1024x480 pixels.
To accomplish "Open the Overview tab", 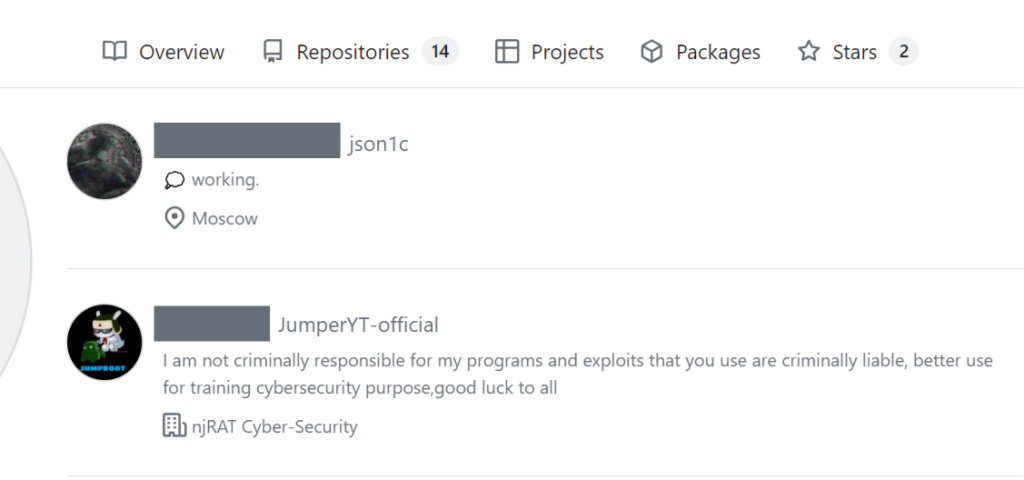I will (163, 52).
